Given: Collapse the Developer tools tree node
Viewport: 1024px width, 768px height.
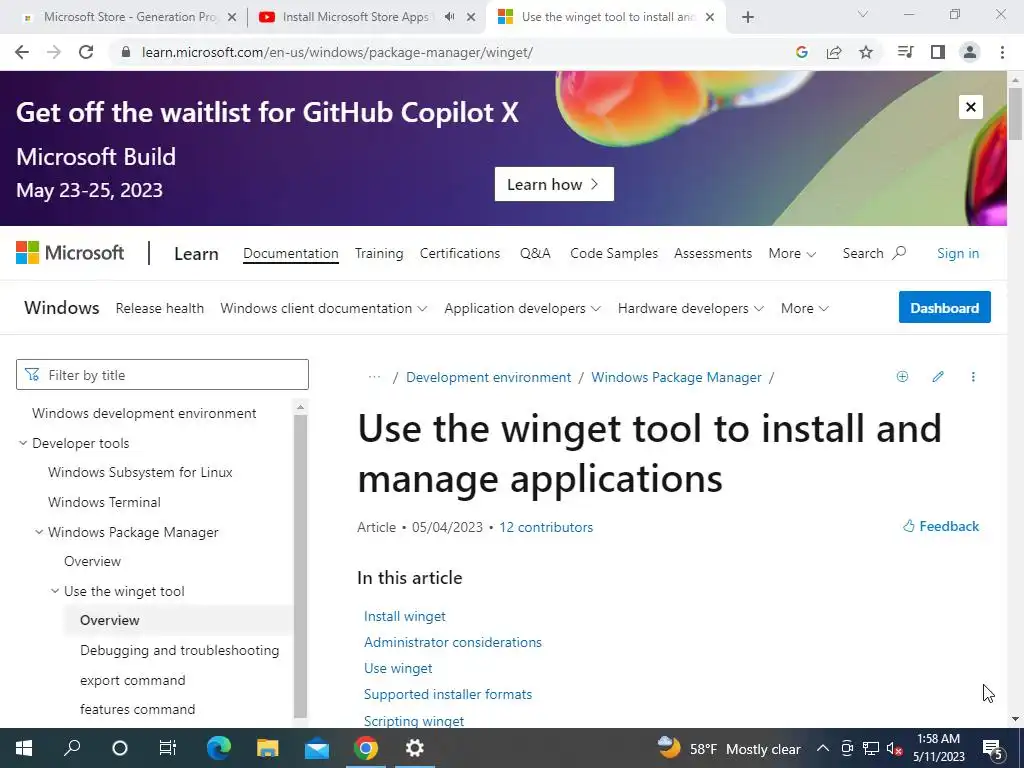Looking at the screenshot, I should point(23,443).
